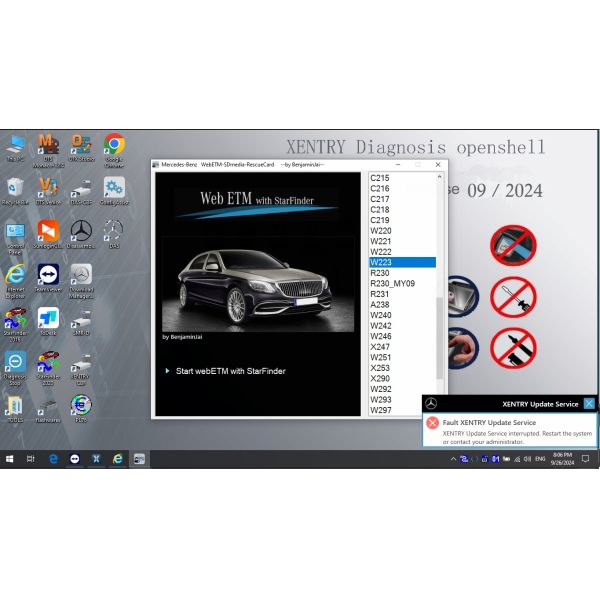
Task: Click the Windows Start button
Action: click(x=9, y=458)
